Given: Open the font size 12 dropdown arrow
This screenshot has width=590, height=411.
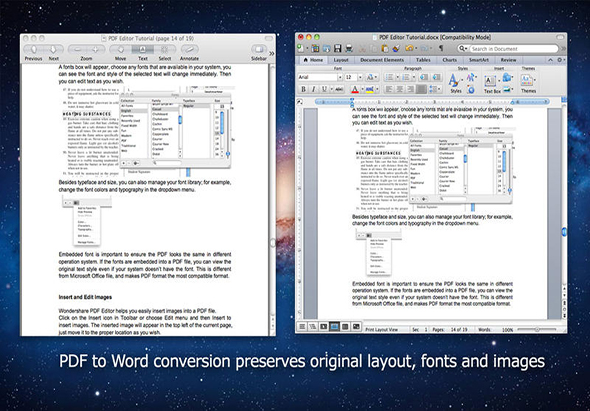Looking at the screenshot, I should (x=360, y=77).
